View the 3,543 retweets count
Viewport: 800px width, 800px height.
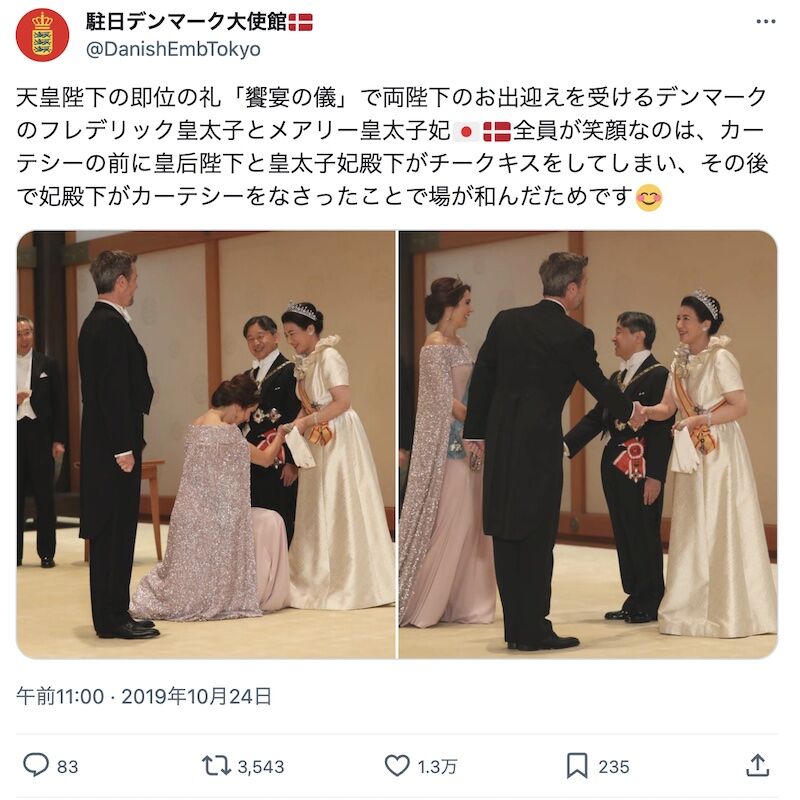(261, 766)
